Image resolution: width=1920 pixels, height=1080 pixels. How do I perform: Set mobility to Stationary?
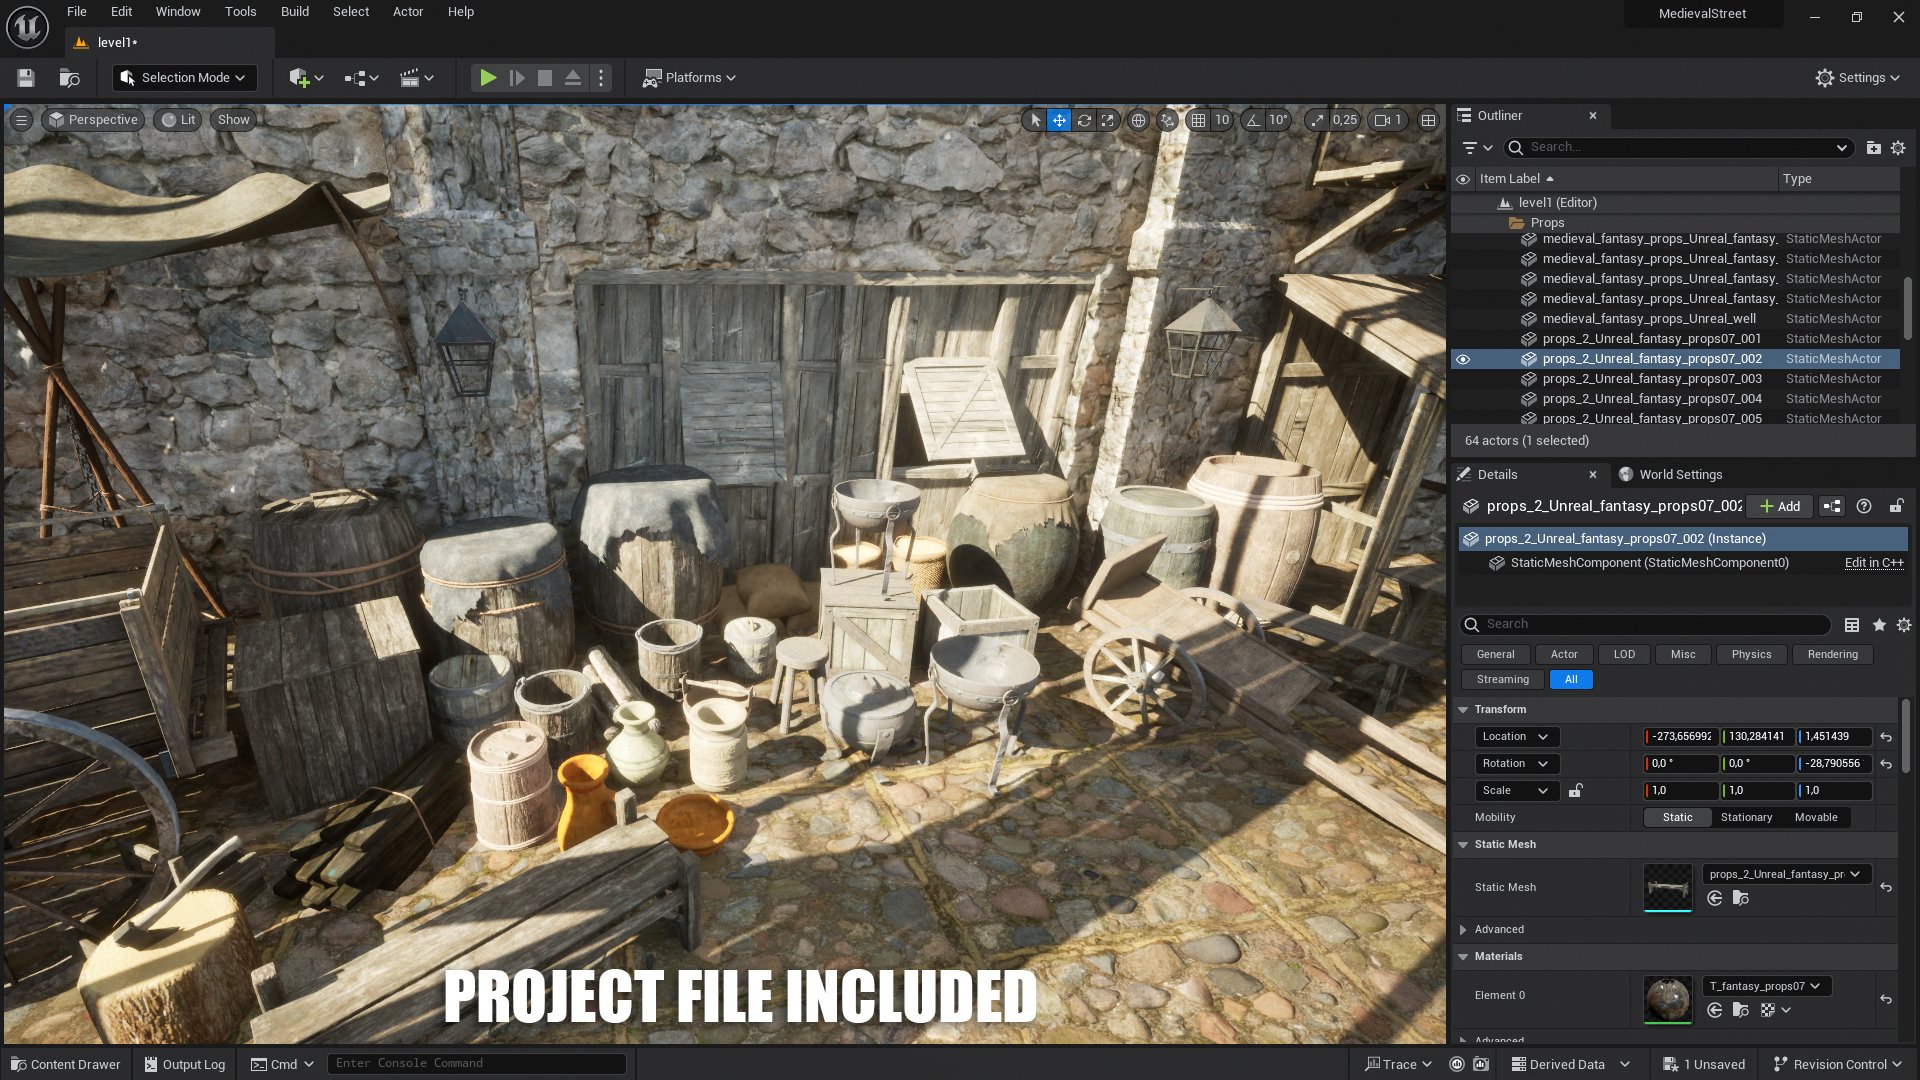(x=1746, y=818)
